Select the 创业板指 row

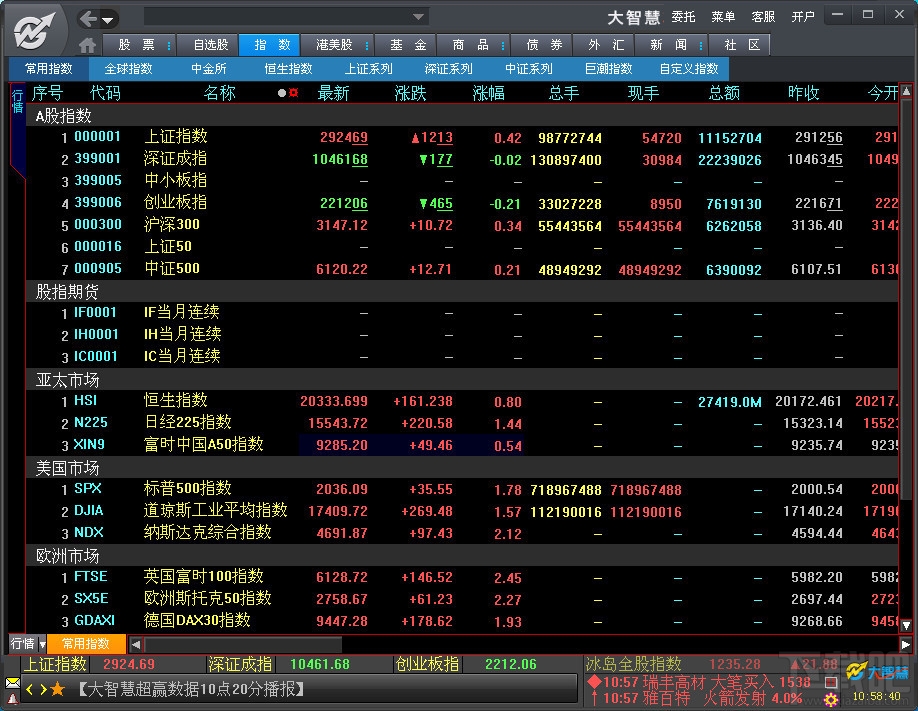click(462, 203)
